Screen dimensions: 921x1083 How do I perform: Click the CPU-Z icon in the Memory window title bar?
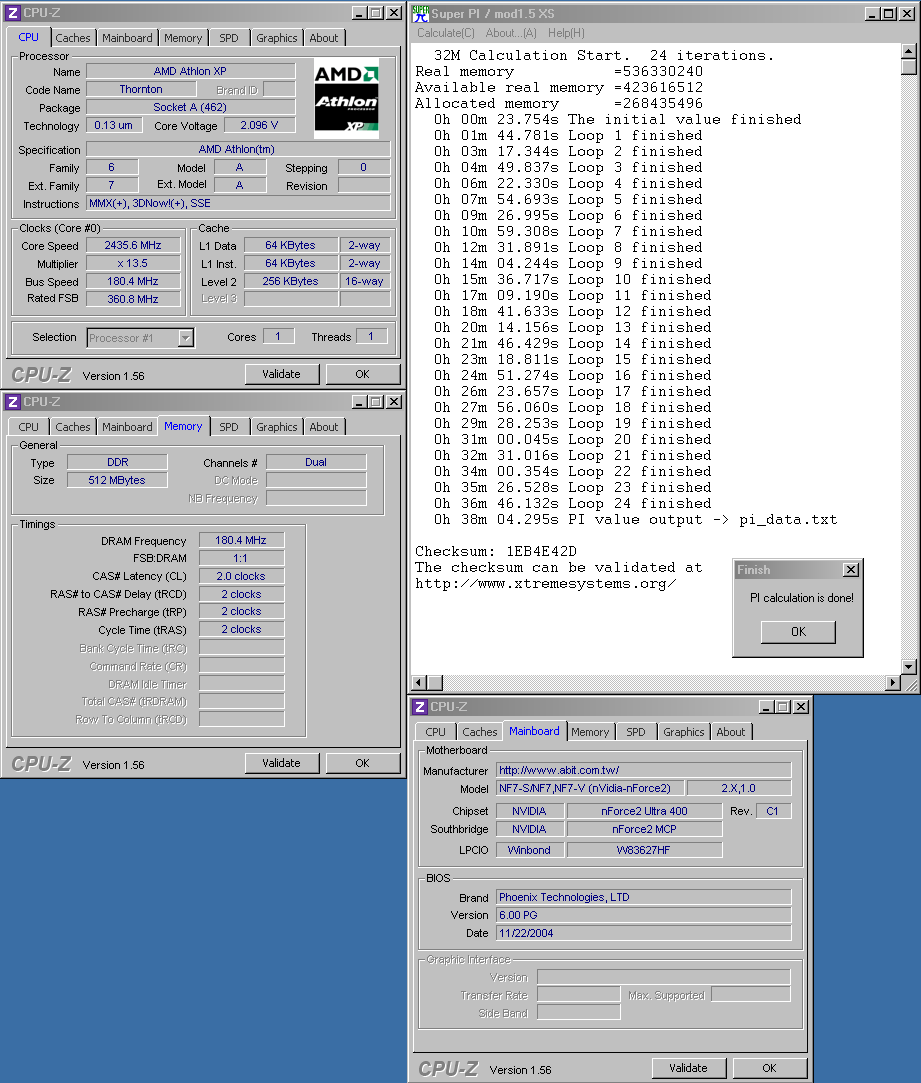click(13, 402)
